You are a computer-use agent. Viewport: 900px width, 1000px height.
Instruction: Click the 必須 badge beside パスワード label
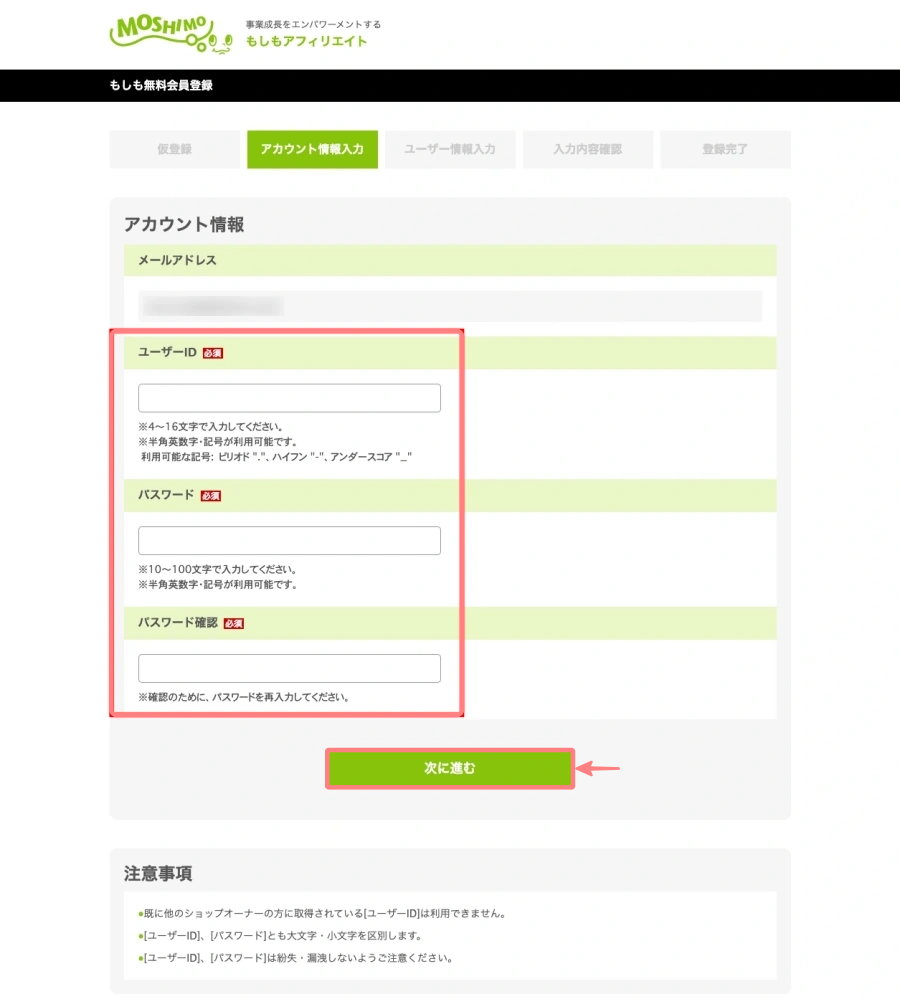pos(211,496)
